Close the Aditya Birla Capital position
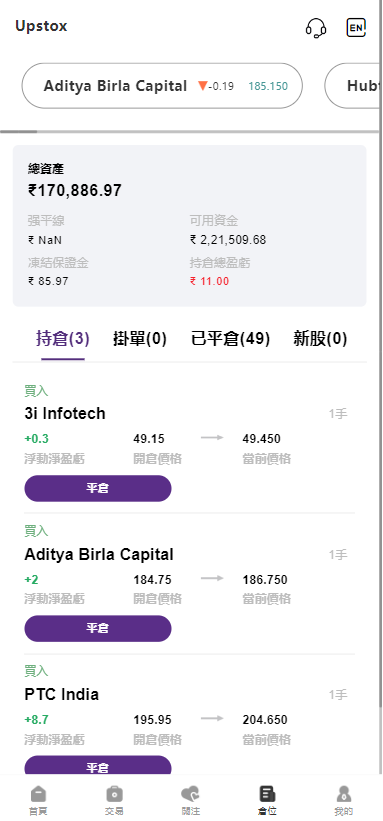The width and height of the screenshot is (383, 821). (x=98, y=628)
